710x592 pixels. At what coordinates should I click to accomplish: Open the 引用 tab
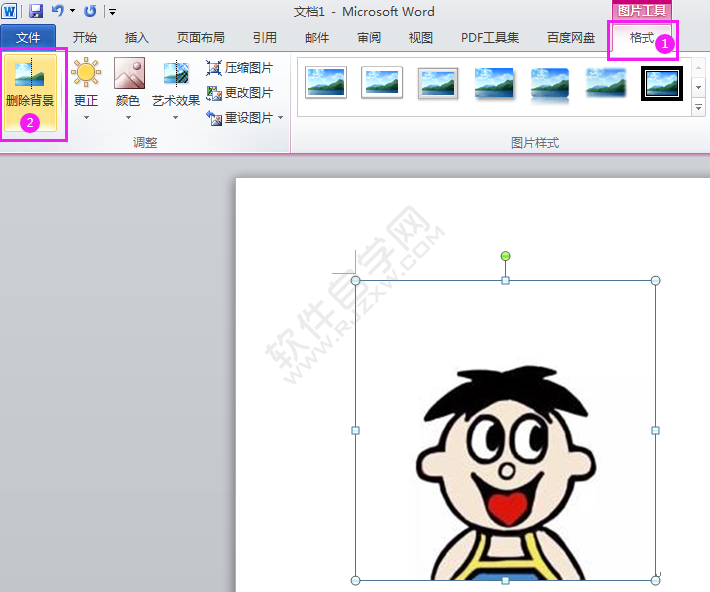pyautogui.click(x=265, y=38)
